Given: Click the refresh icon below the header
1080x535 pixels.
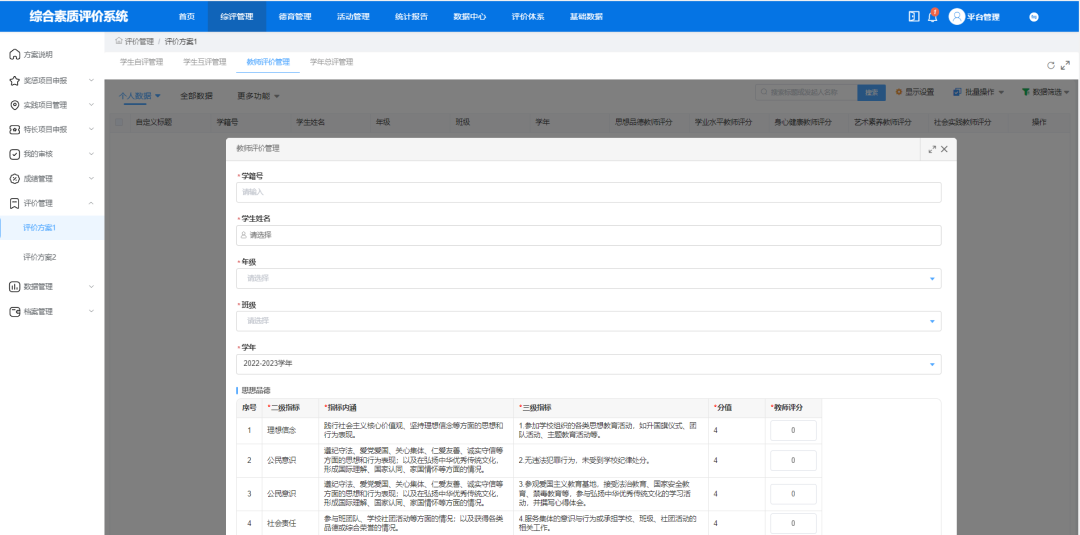Looking at the screenshot, I should (1051, 65).
